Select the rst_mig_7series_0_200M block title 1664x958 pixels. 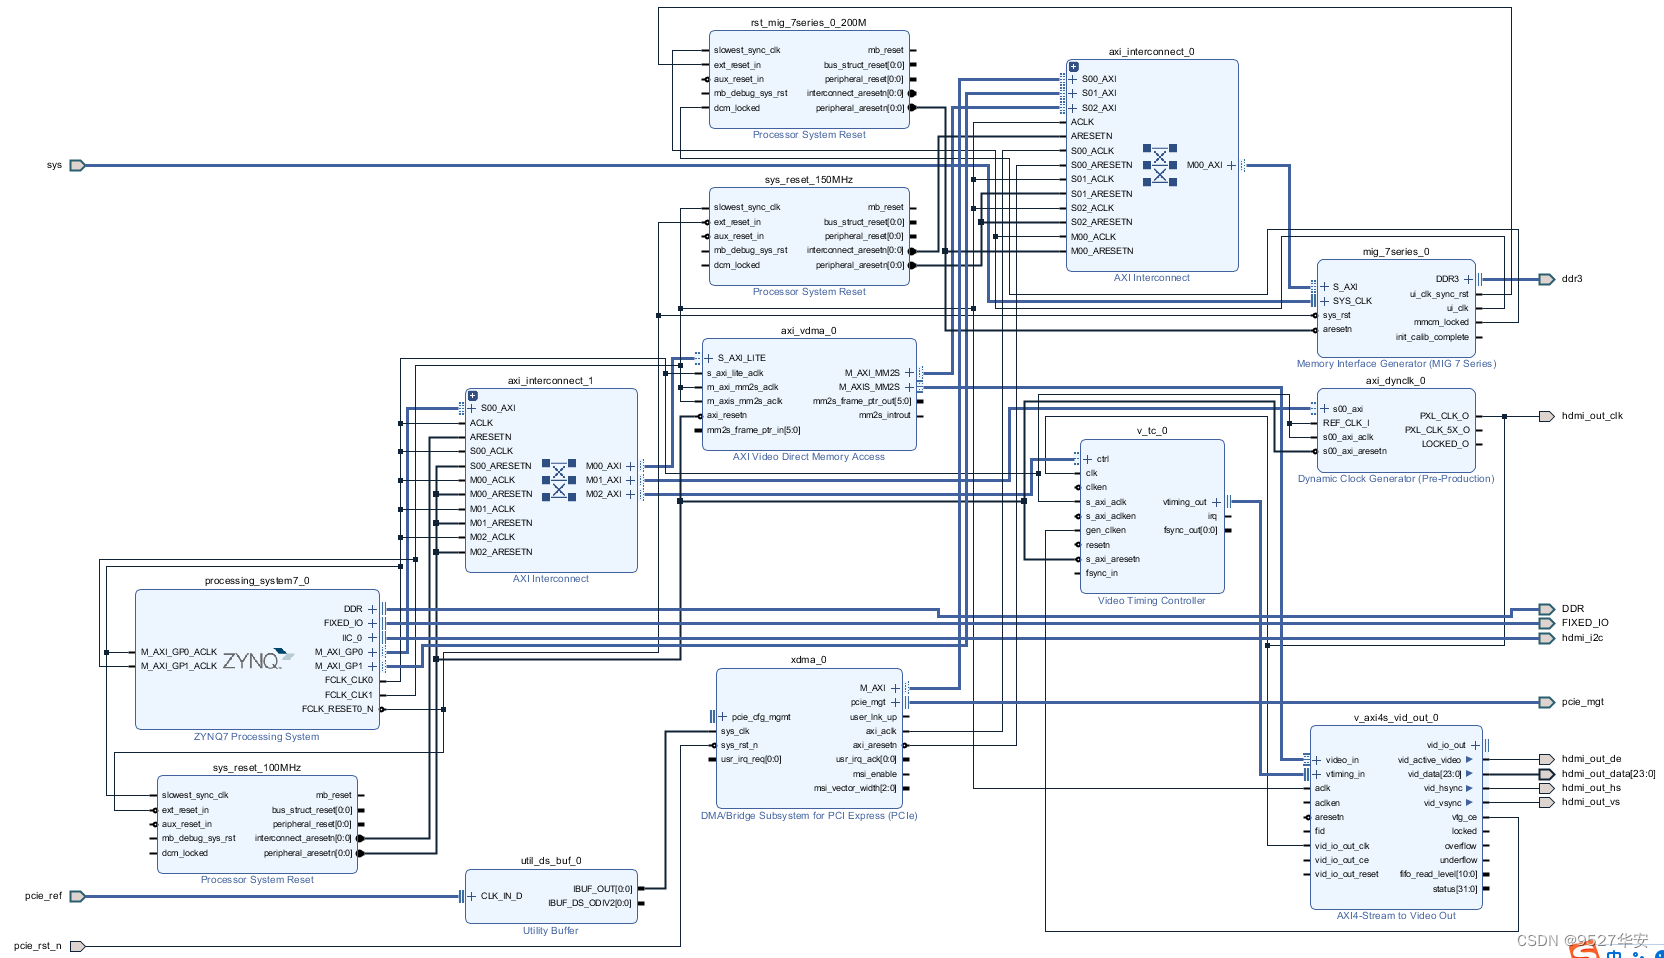[809, 23]
